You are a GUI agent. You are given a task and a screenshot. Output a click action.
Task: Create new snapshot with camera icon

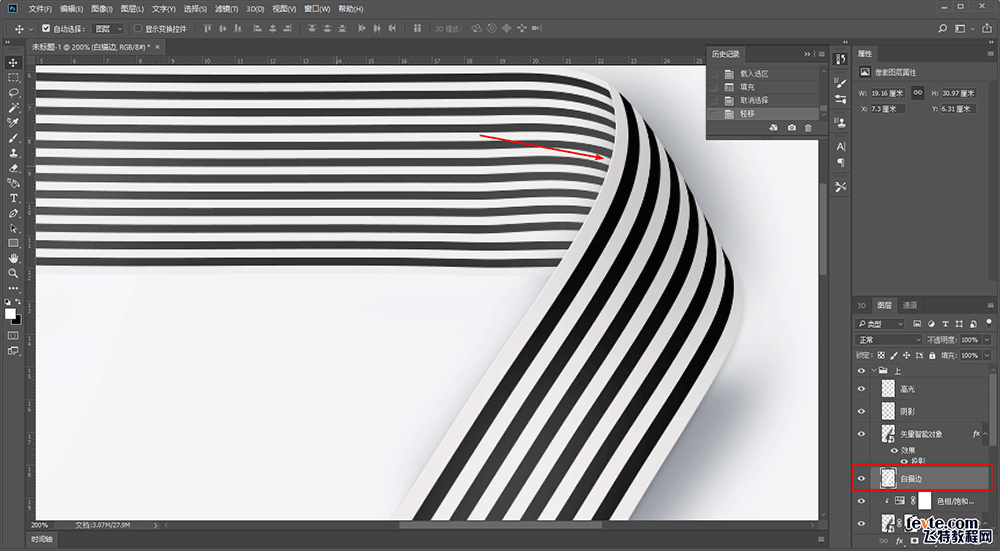791,128
